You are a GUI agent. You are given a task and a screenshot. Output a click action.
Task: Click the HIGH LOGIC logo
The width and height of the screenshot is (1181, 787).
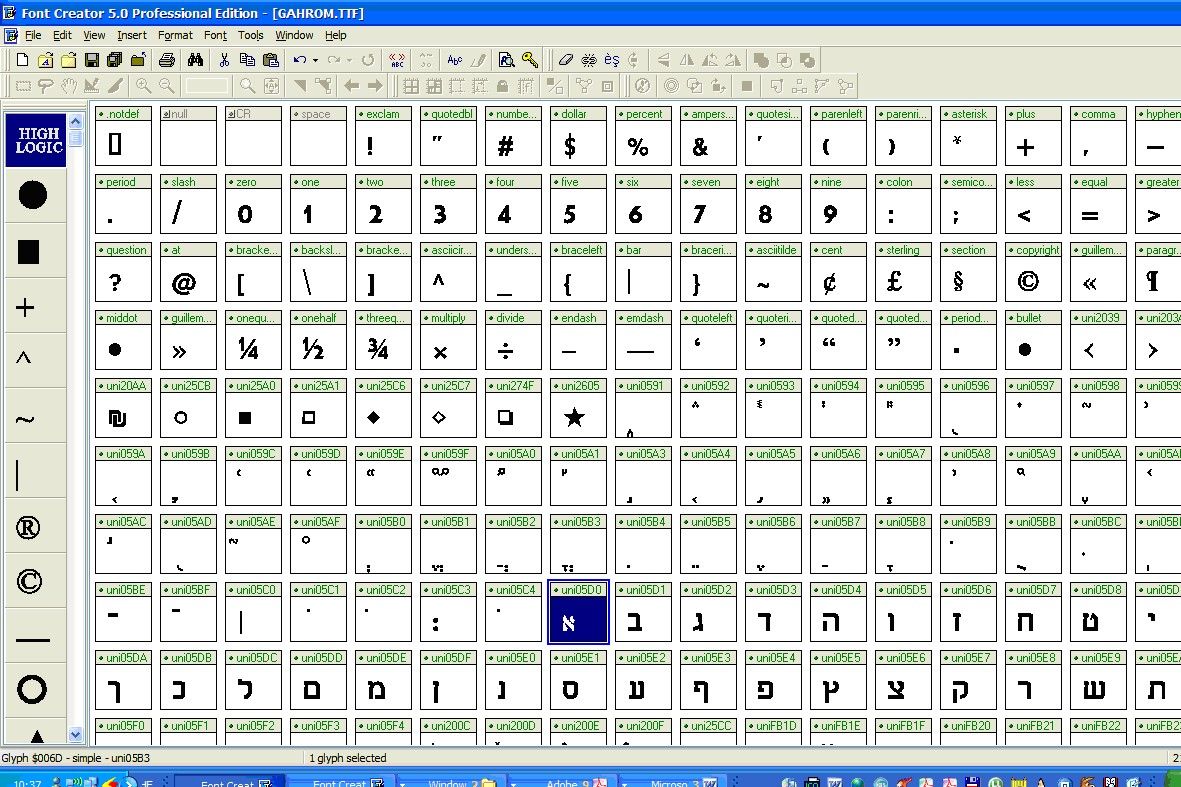pos(36,140)
